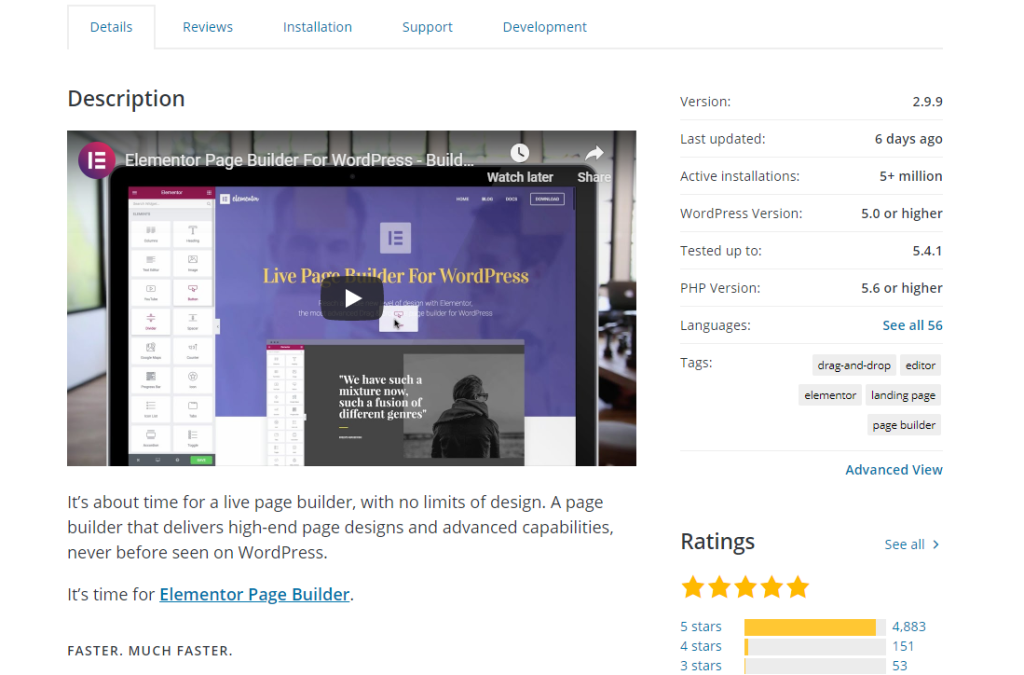This screenshot has height=675, width=1024.
Task: Click the Share arrow icon on video
Action: pyautogui.click(x=594, y=154)
